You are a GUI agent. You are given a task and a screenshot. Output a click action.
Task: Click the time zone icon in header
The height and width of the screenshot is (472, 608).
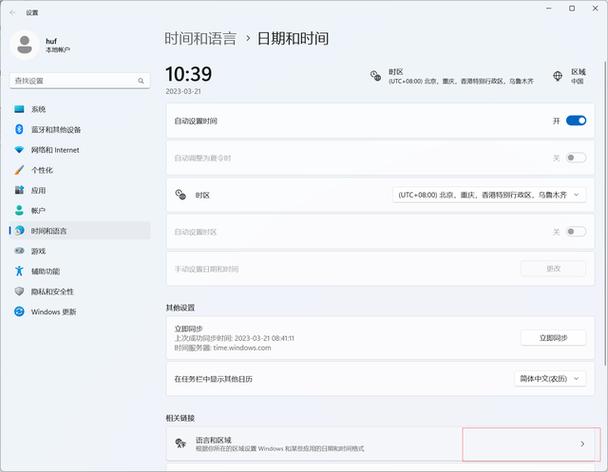375,76
